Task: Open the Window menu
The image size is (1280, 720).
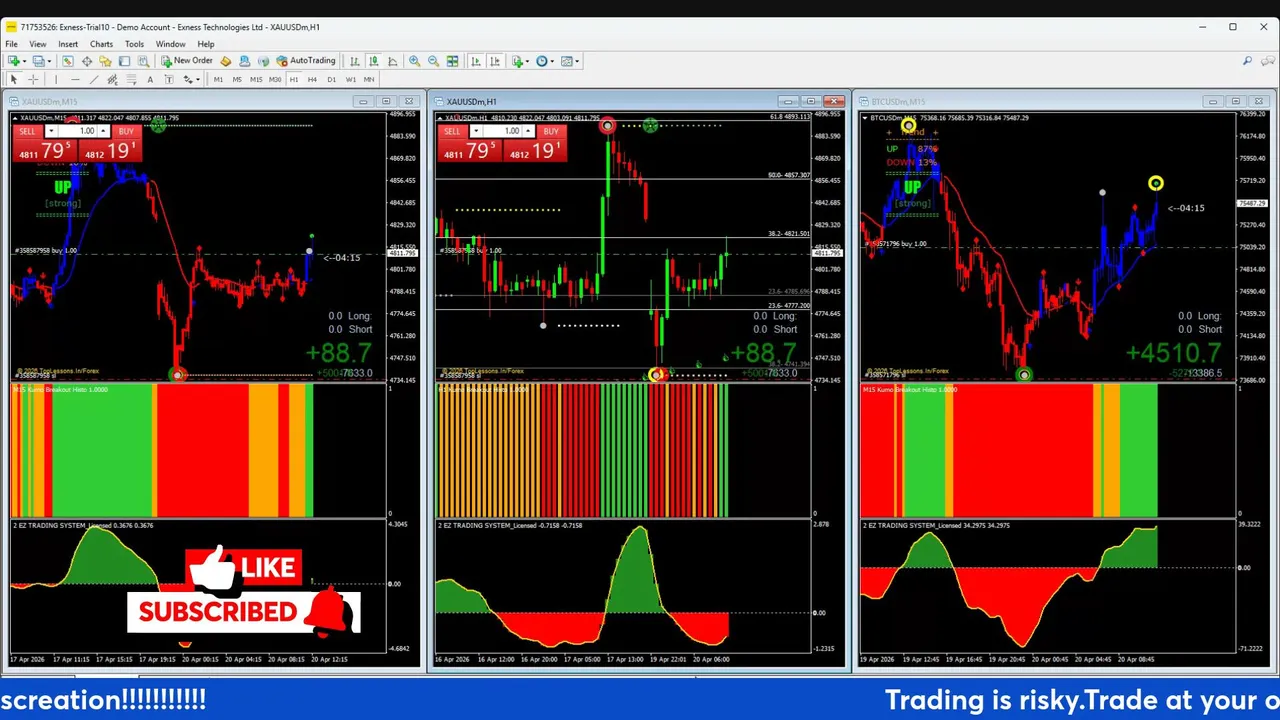Action: pyautogui.click(x=170, y=44)
